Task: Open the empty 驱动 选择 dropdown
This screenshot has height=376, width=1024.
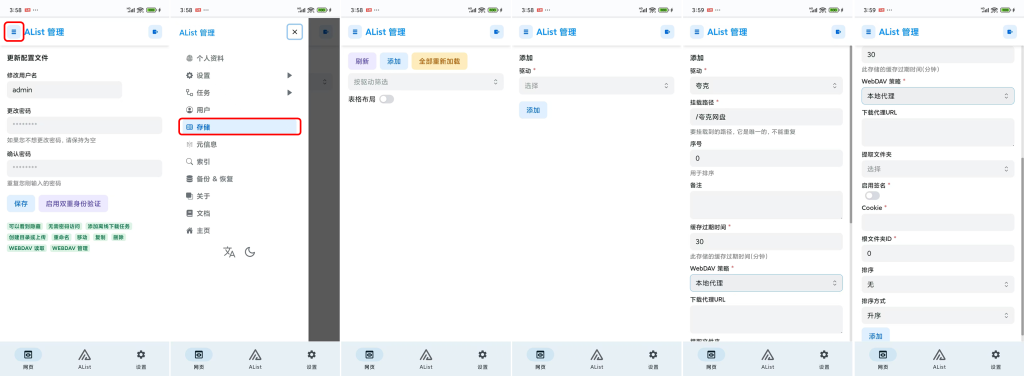Action: [596, 86]
